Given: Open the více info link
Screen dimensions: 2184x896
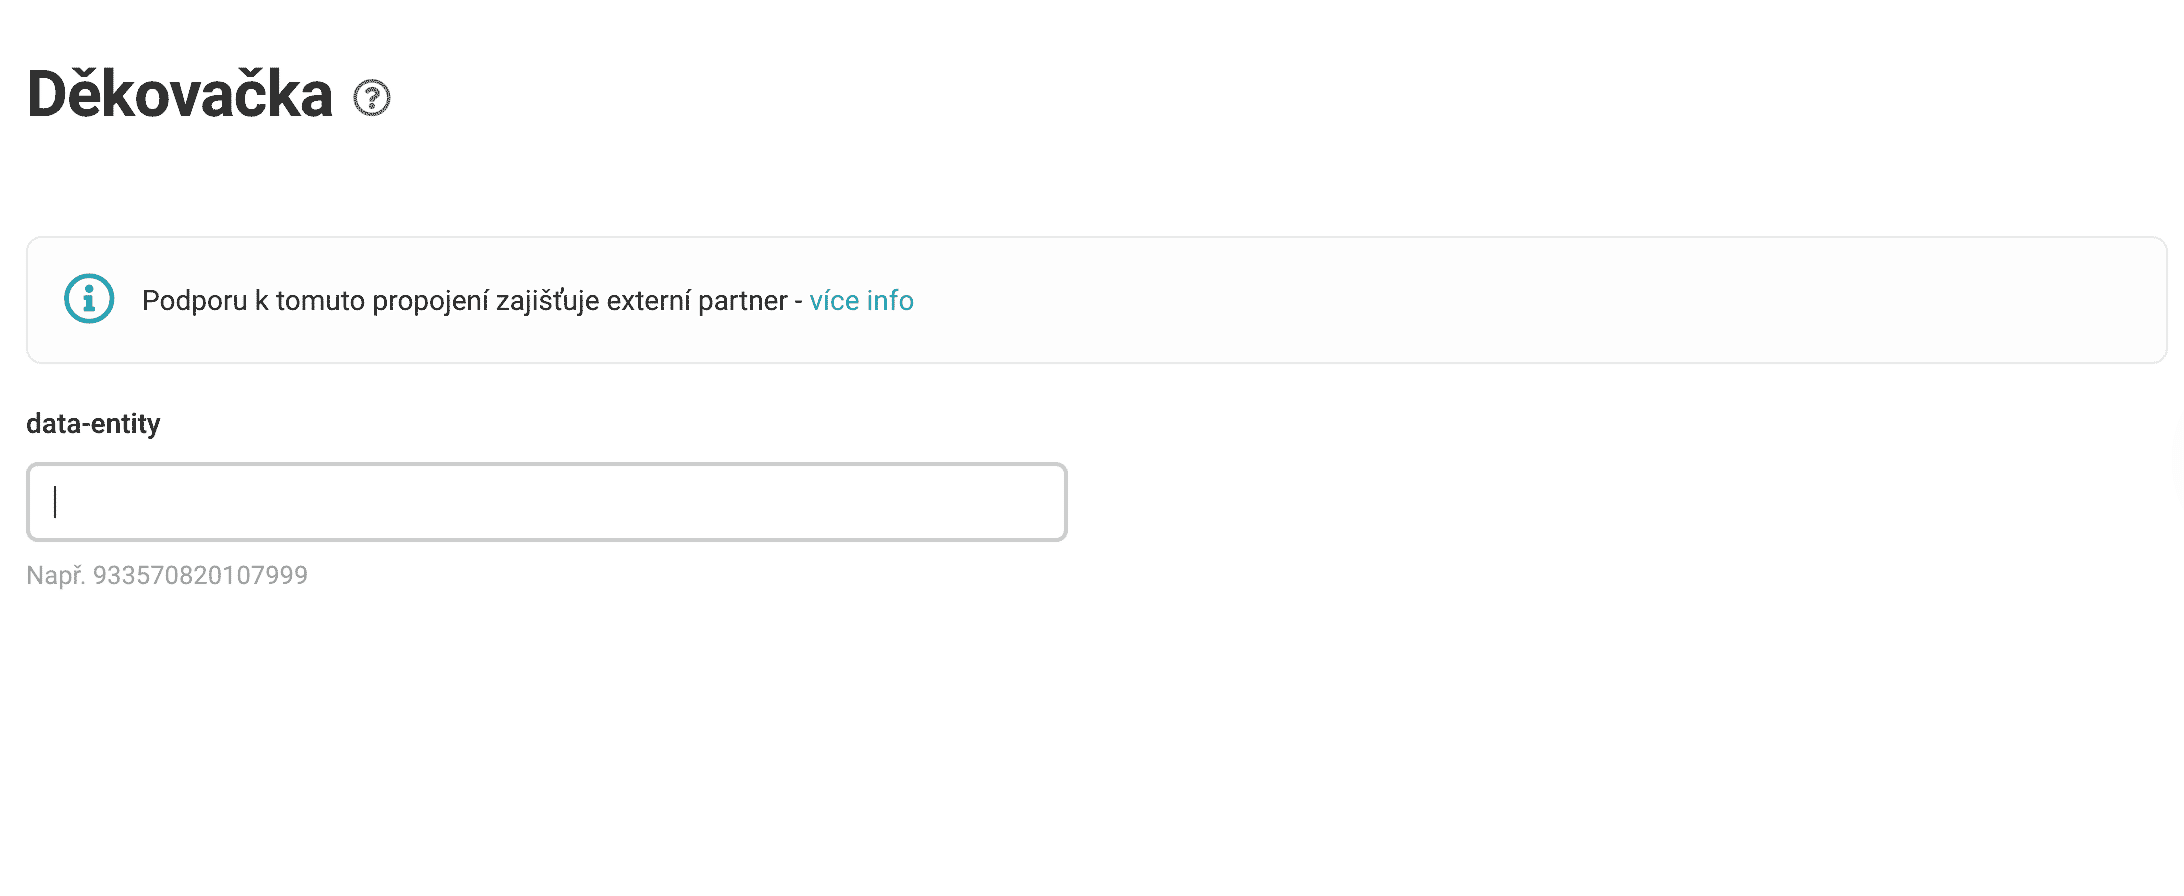Looking at the screenshot, I should click(861, 300).
